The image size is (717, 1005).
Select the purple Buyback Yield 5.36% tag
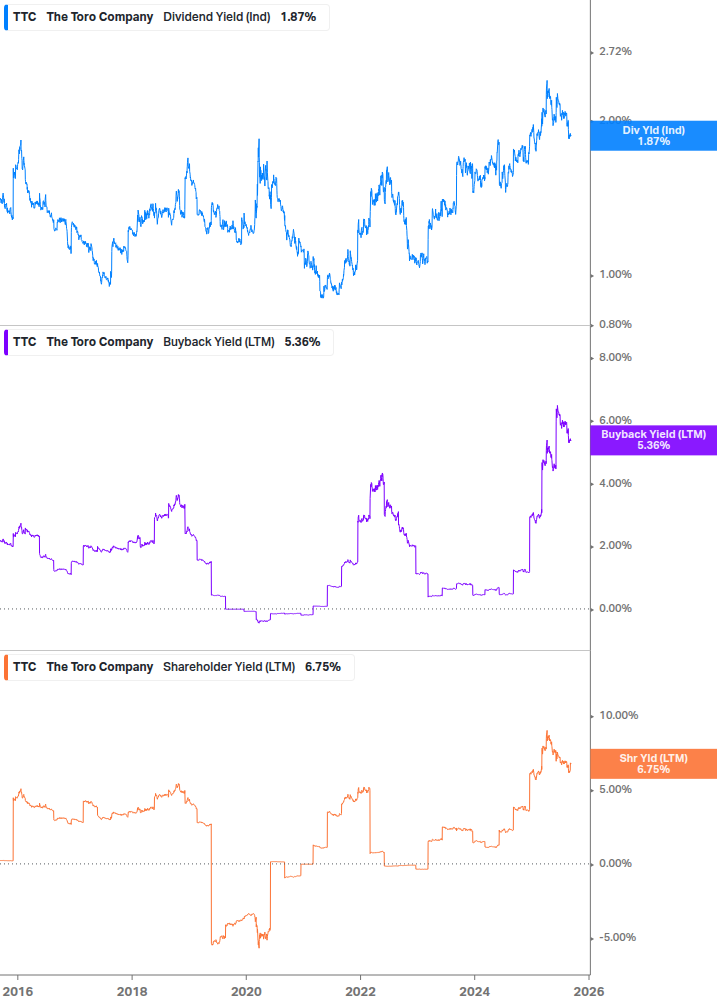(654, 440)
